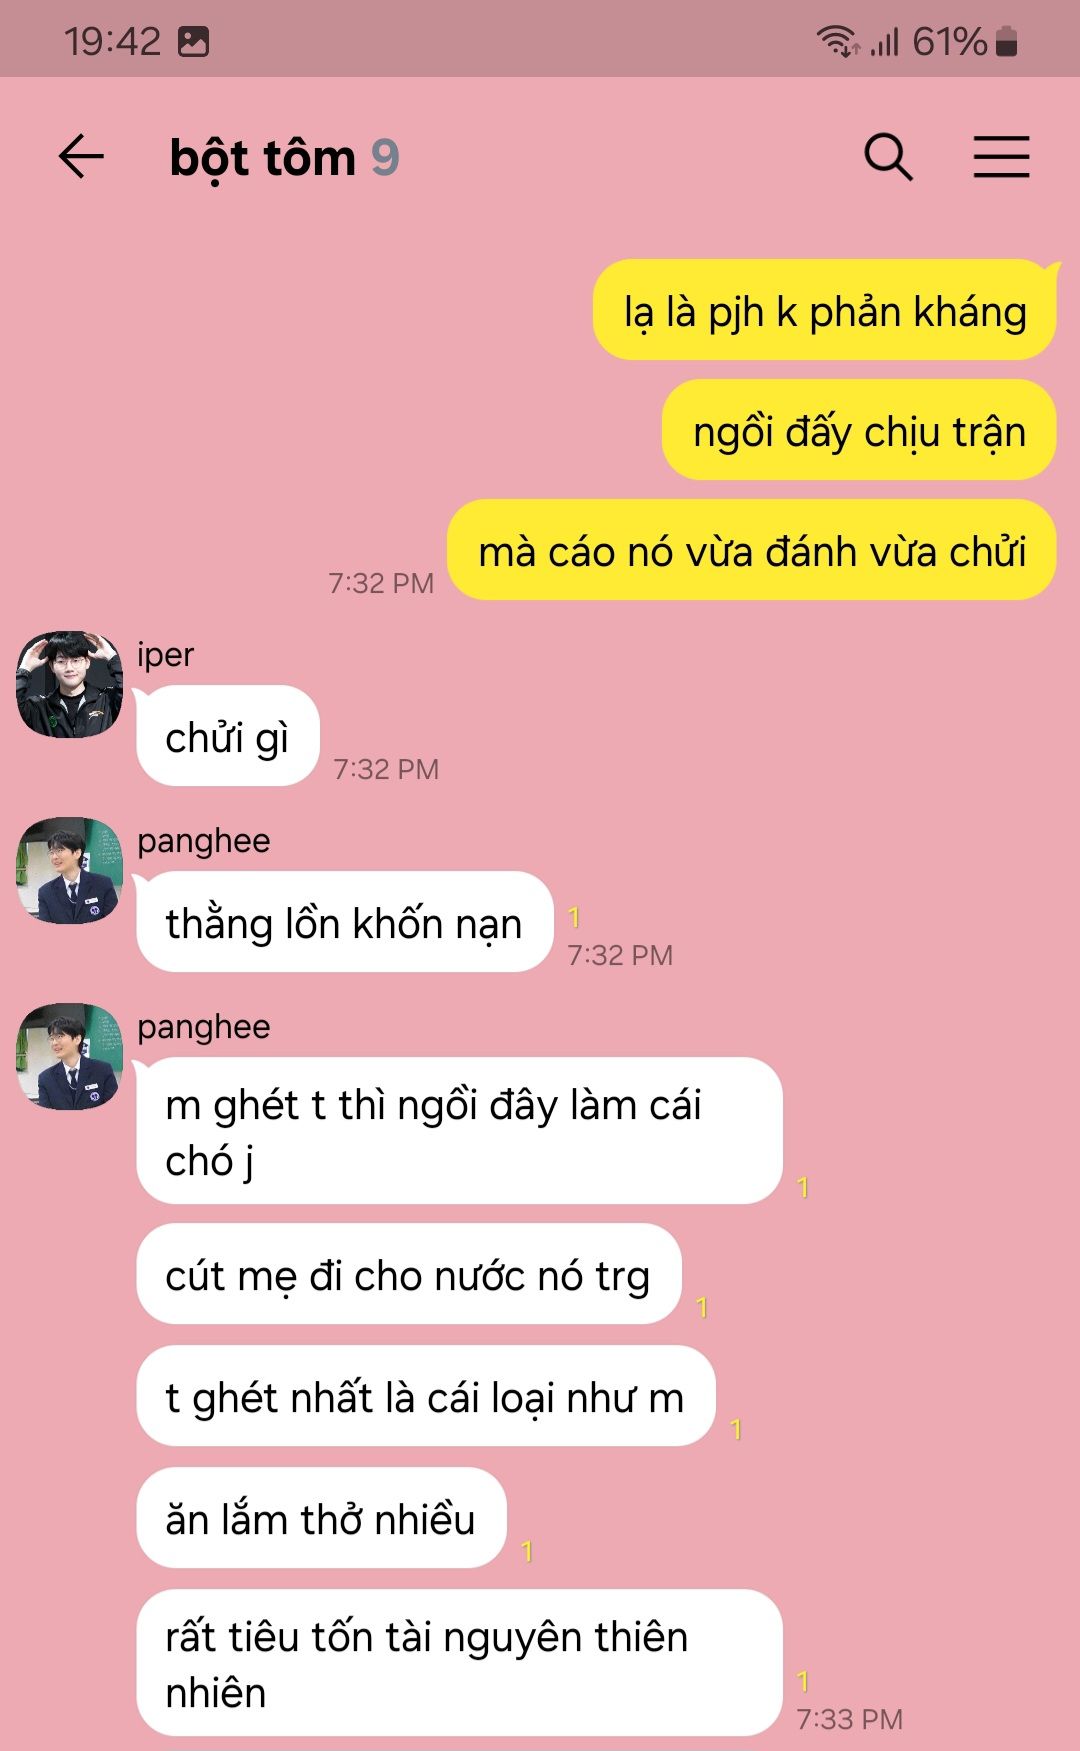Select the 'cút mẹ đi cho nước nó trg' message
The width and height of the screenshot is (1080, 1751).
coord(408,1274)
